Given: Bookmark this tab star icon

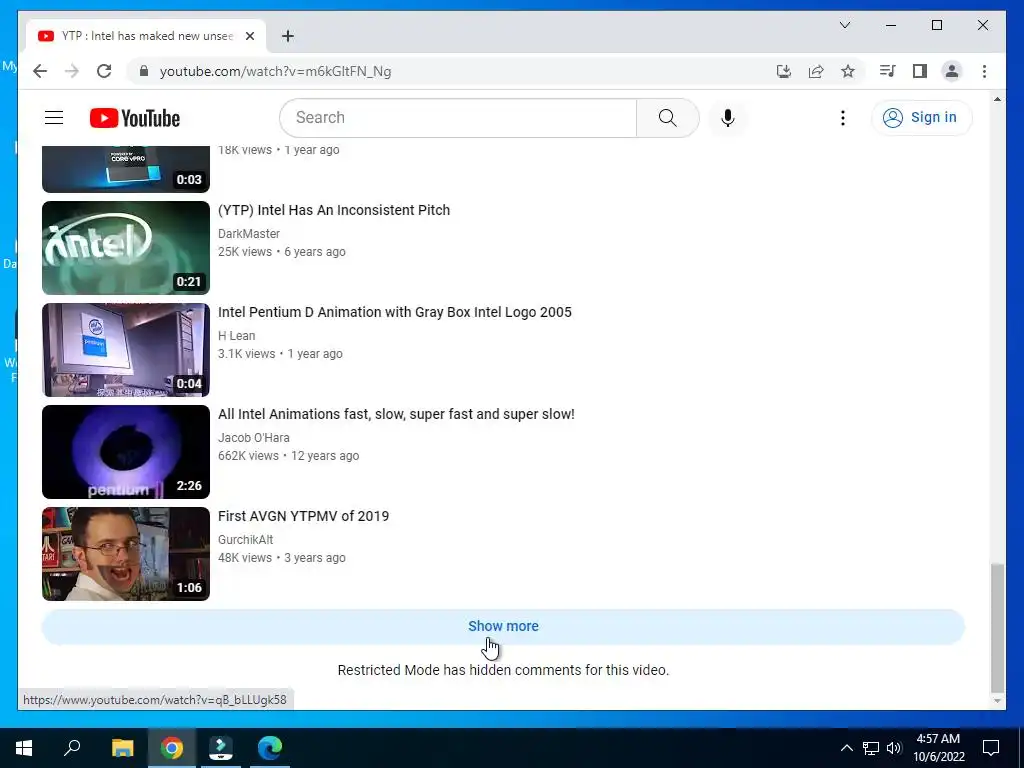Looking at the screenshot, I should [x=848, y=71].
